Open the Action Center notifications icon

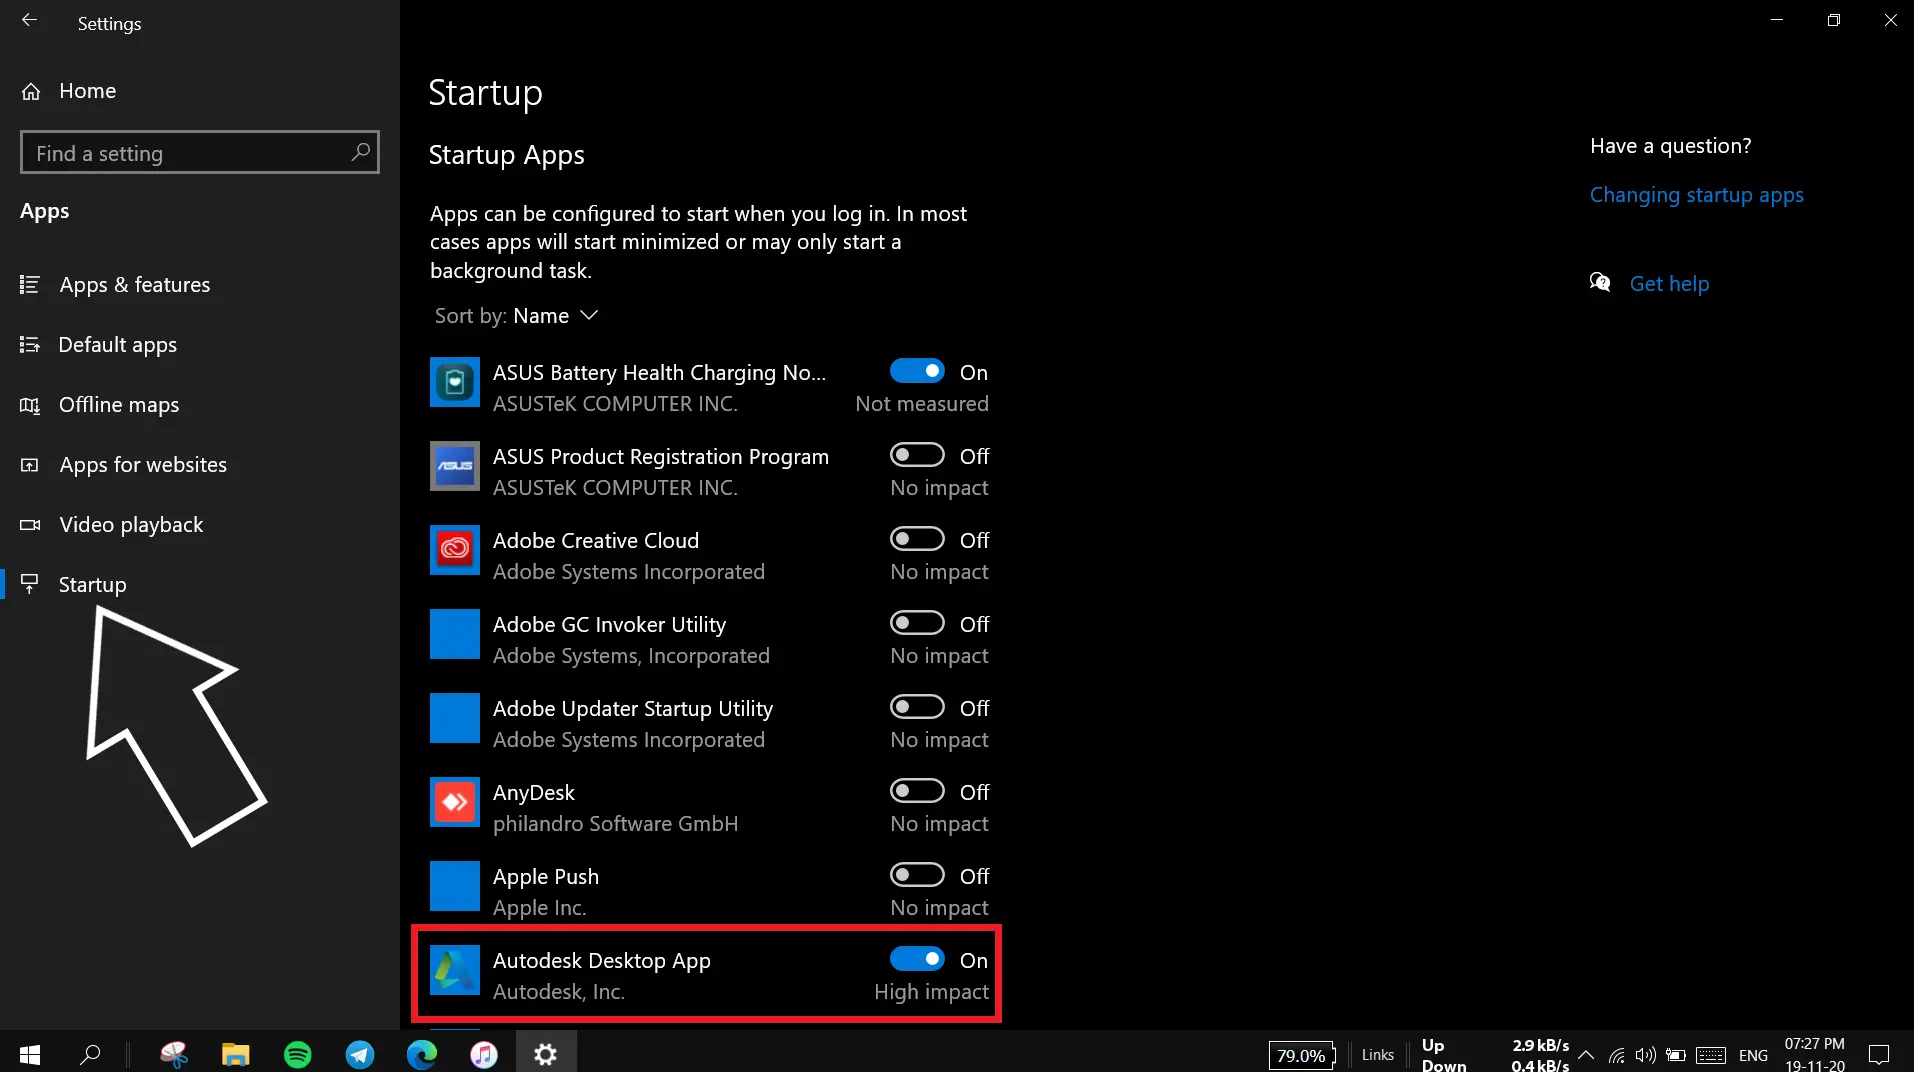coord(1879,1055)
